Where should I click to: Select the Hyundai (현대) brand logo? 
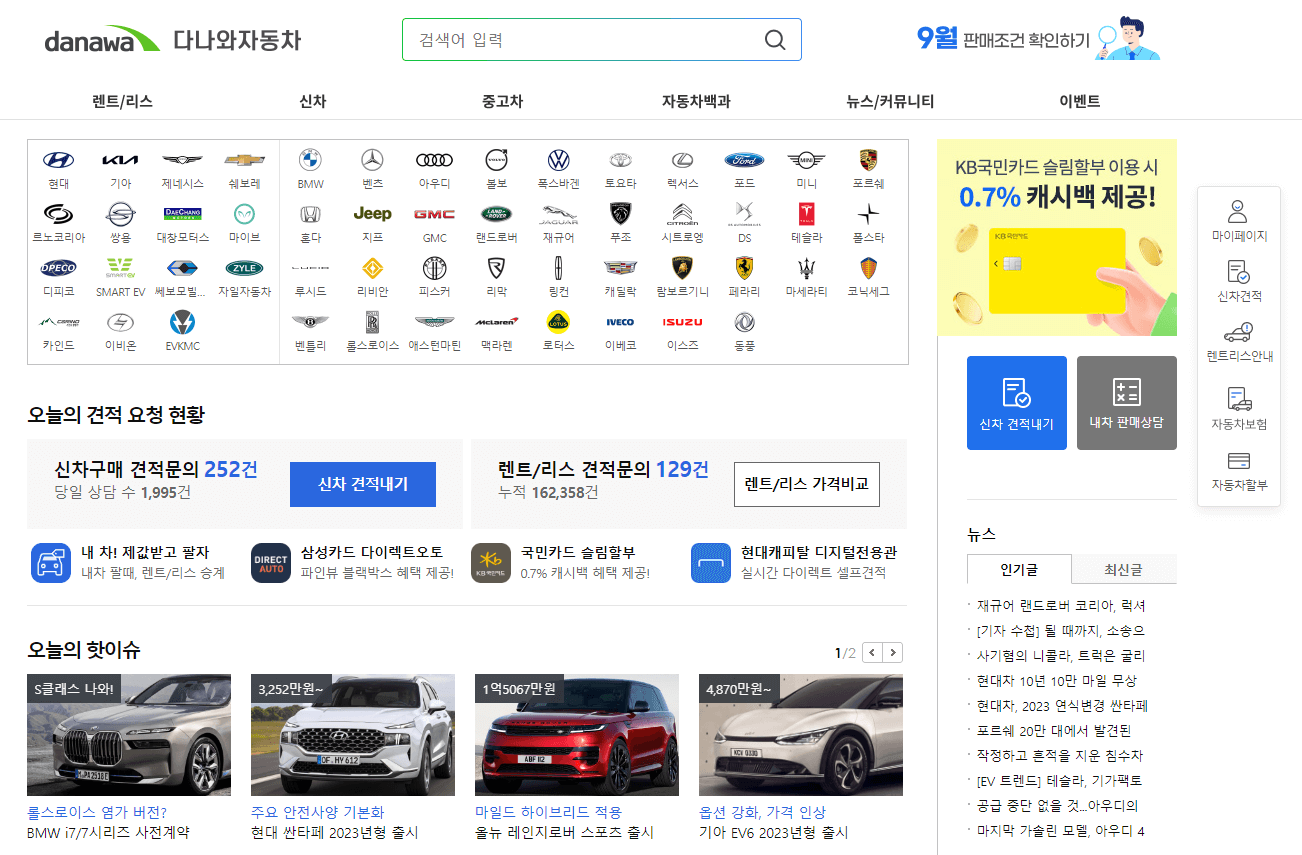point(58,160)
